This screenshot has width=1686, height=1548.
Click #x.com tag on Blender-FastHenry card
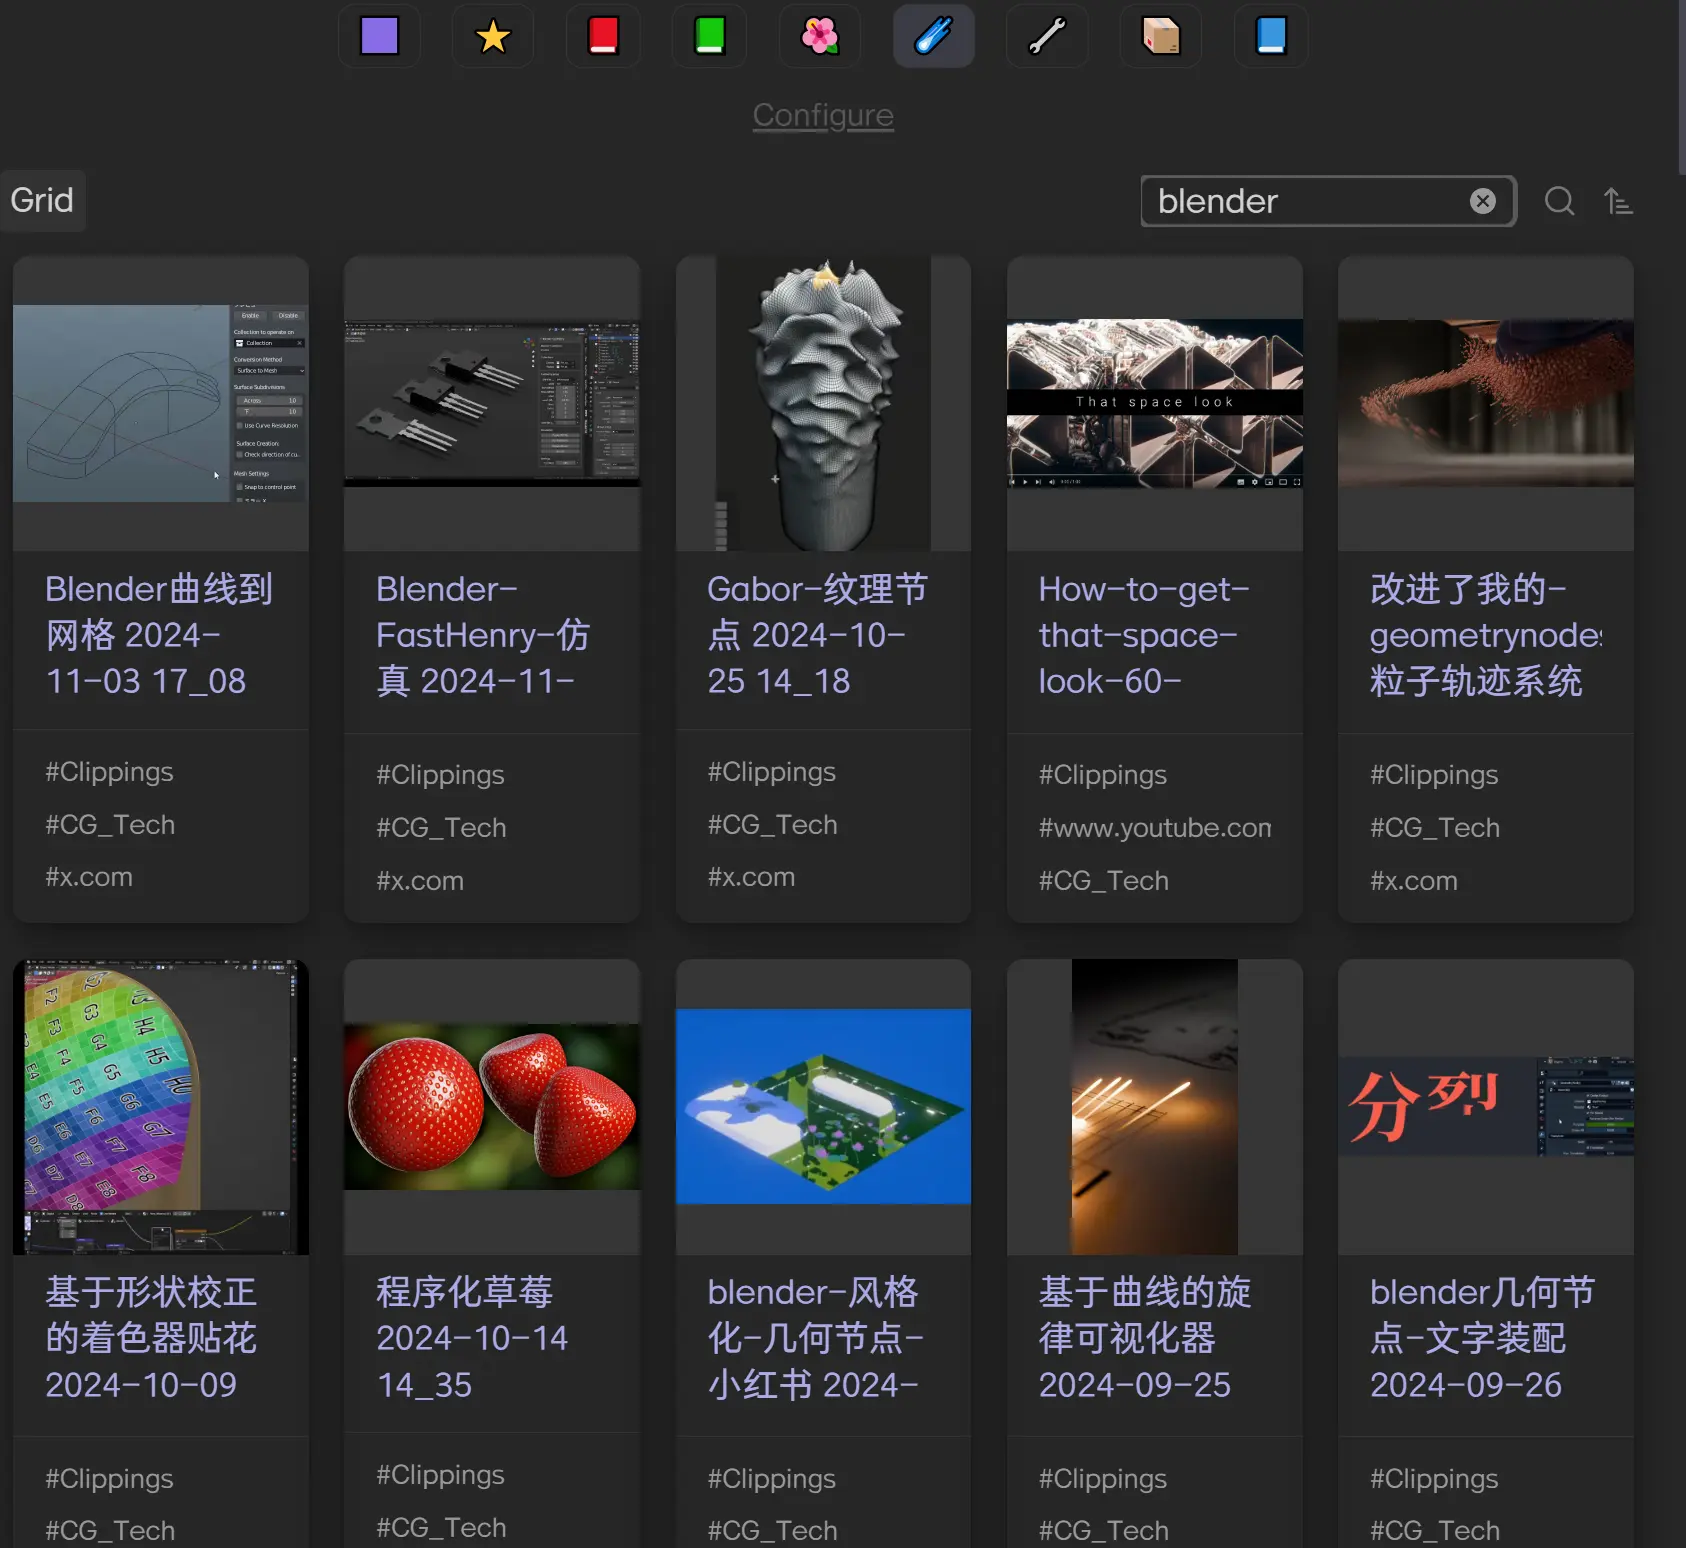click(x=420, y=881)
